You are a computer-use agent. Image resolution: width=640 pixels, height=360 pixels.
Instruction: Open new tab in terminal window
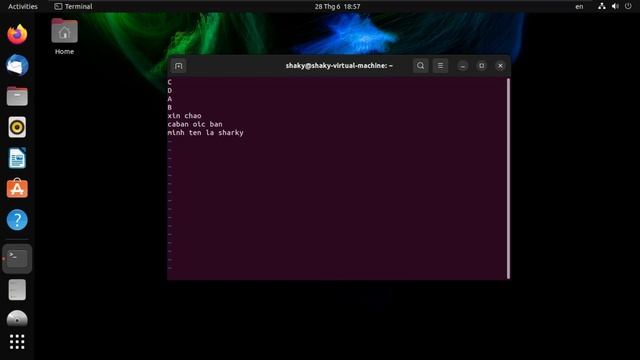click(178, 66)
